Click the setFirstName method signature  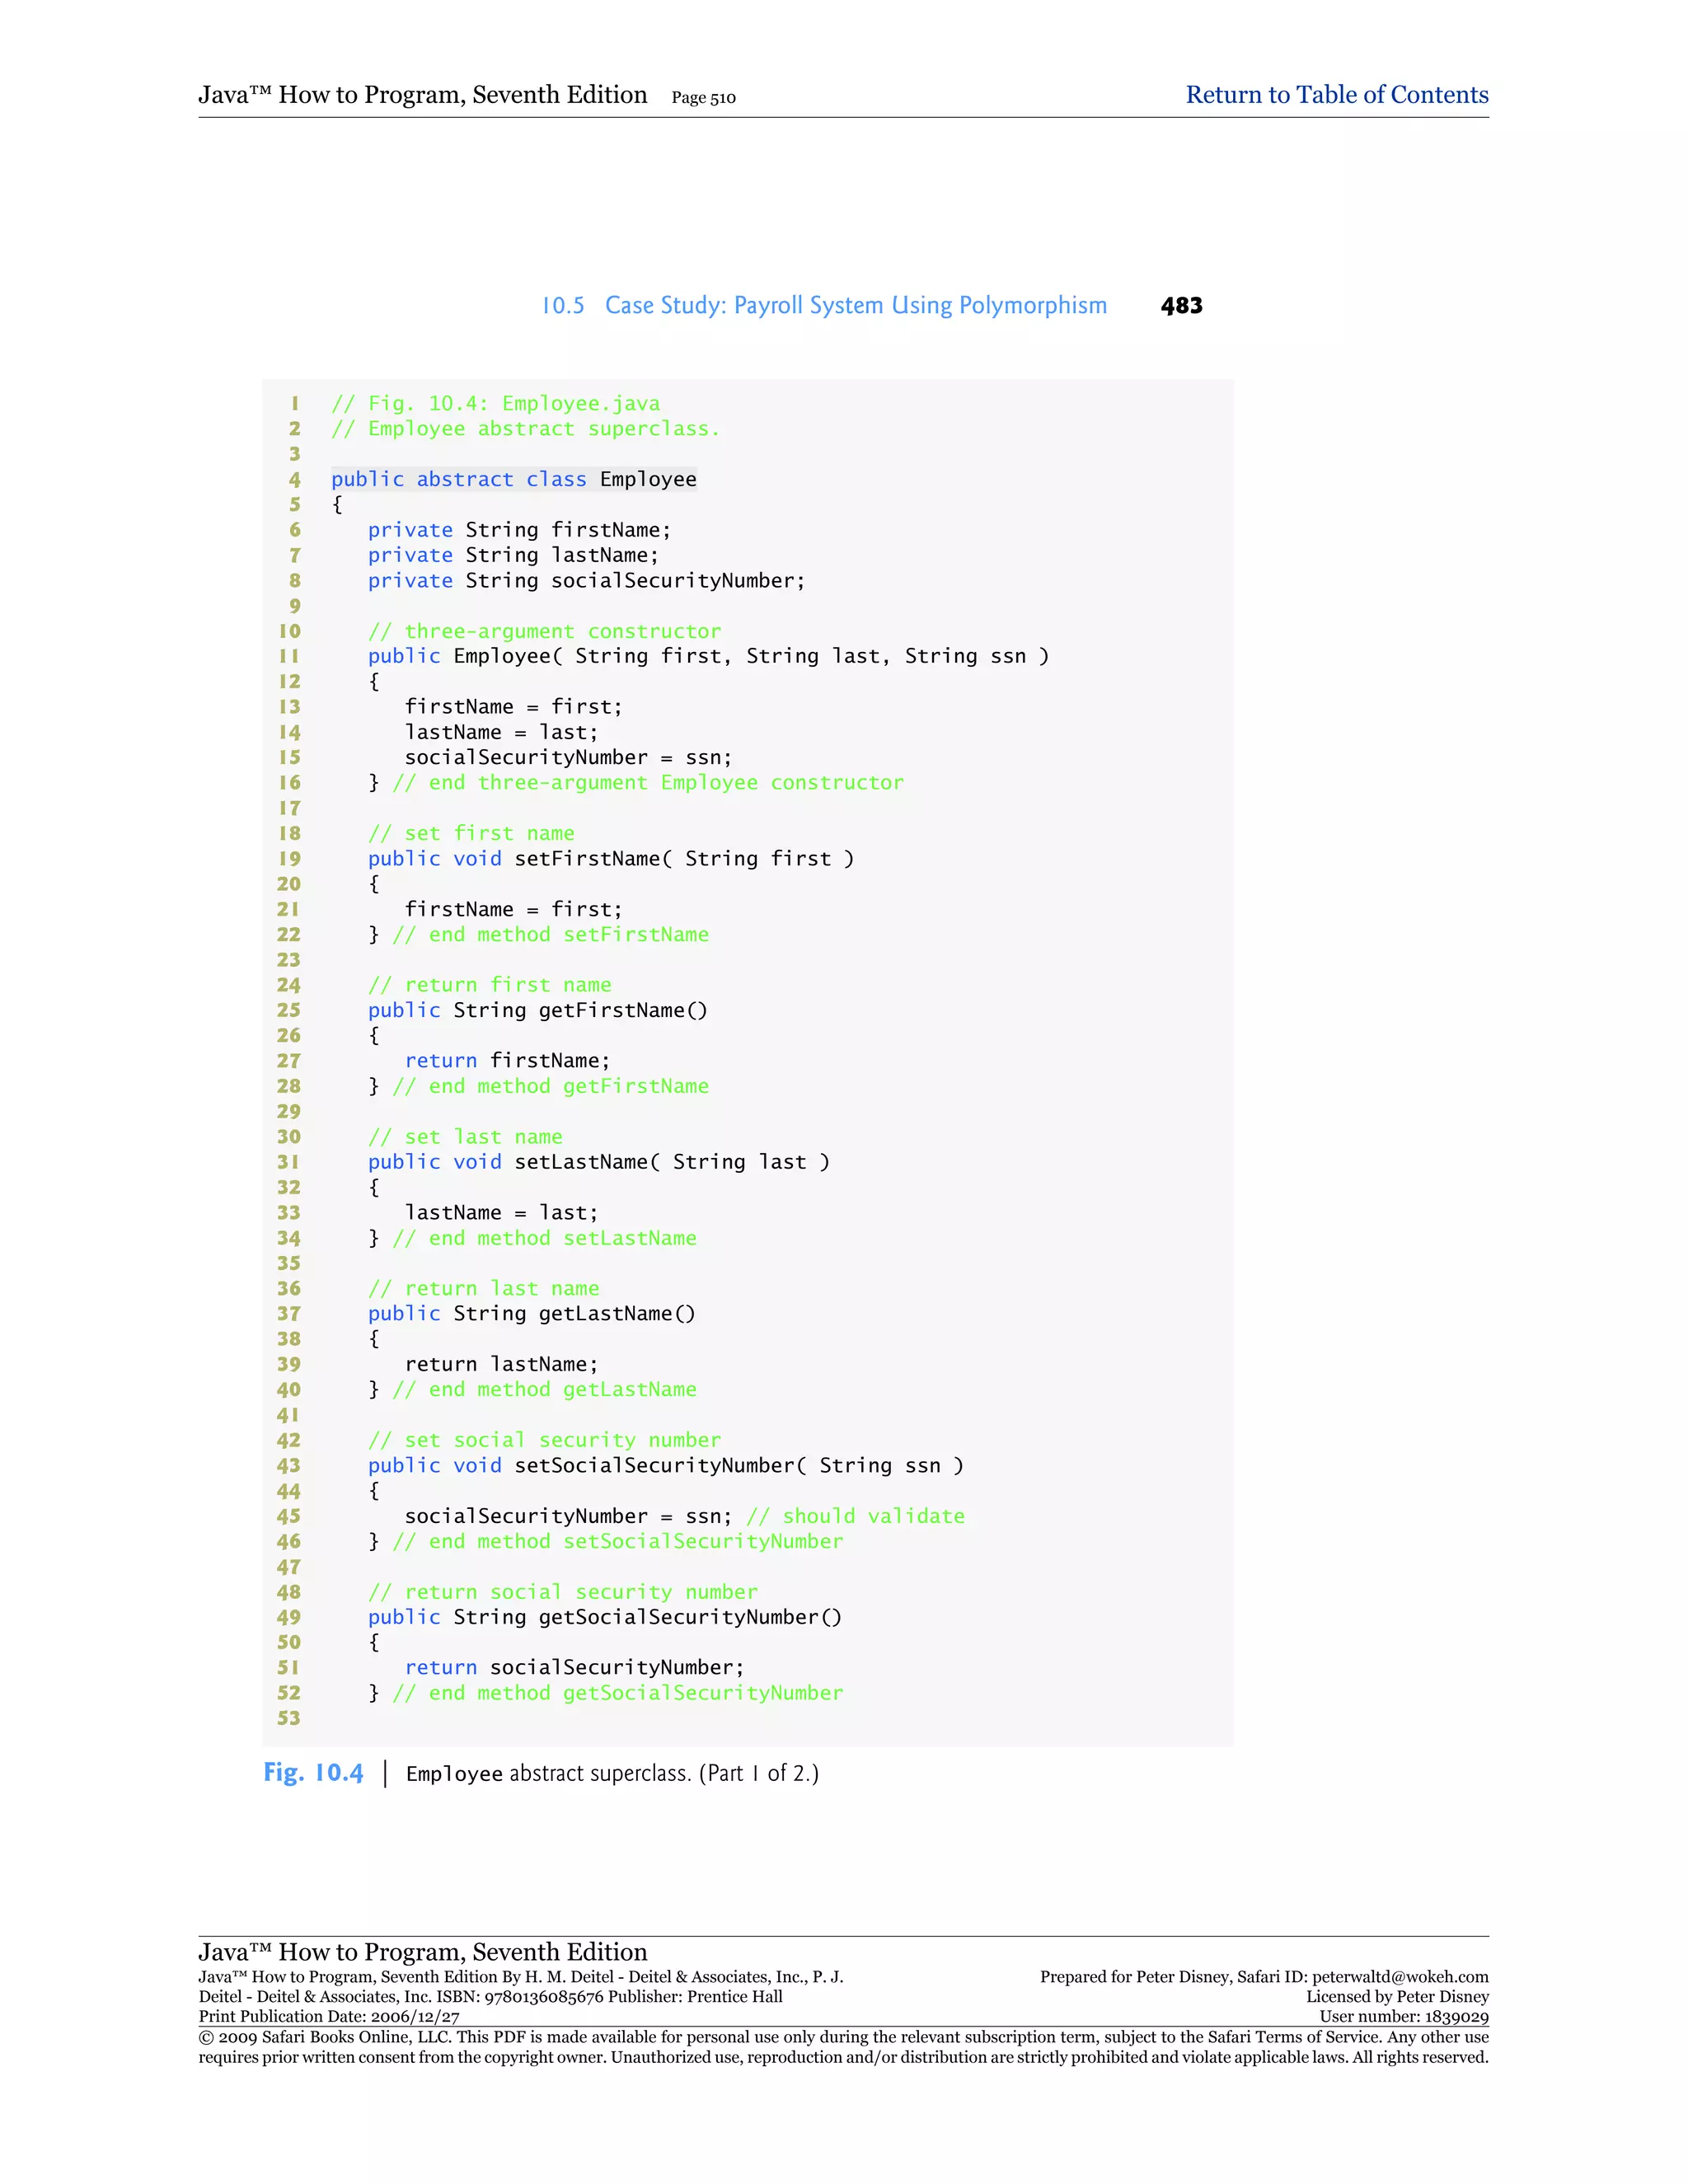[610, 859]
